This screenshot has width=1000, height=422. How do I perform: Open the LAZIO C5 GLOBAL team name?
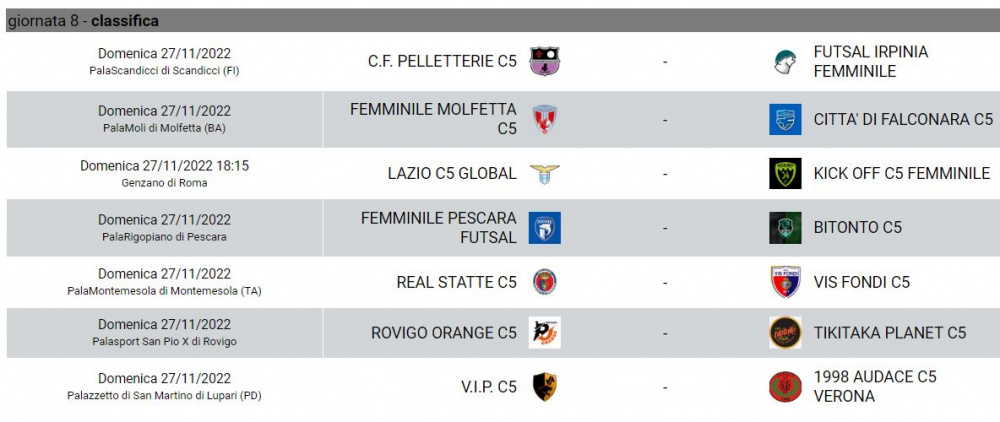click(x=452, y=173)
